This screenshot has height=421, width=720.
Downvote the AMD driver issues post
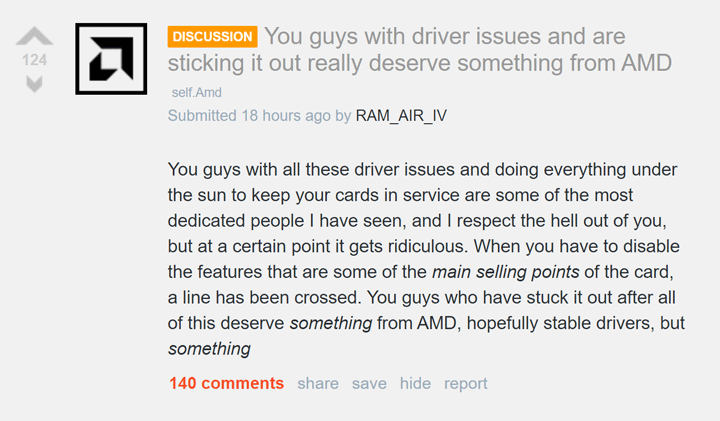point(35,84)
